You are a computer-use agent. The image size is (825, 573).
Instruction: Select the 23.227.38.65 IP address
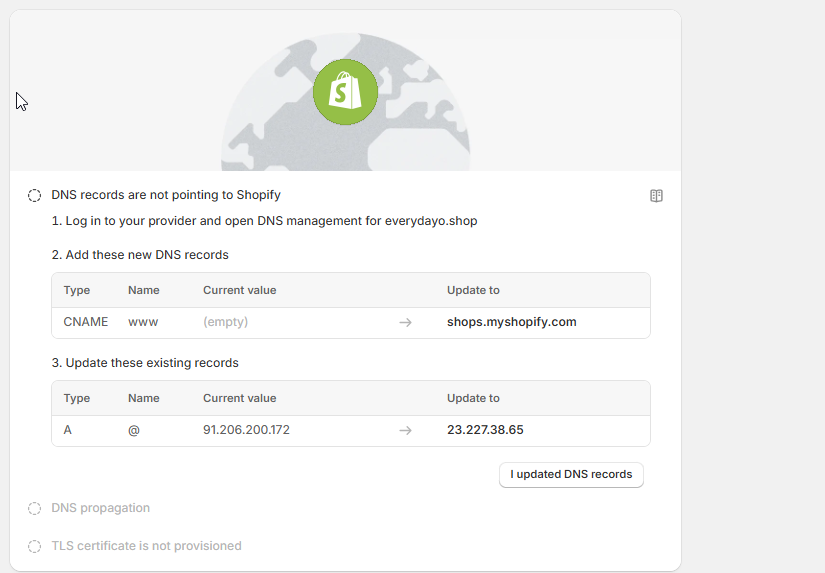pyautogui.click(x=485, y=430)
